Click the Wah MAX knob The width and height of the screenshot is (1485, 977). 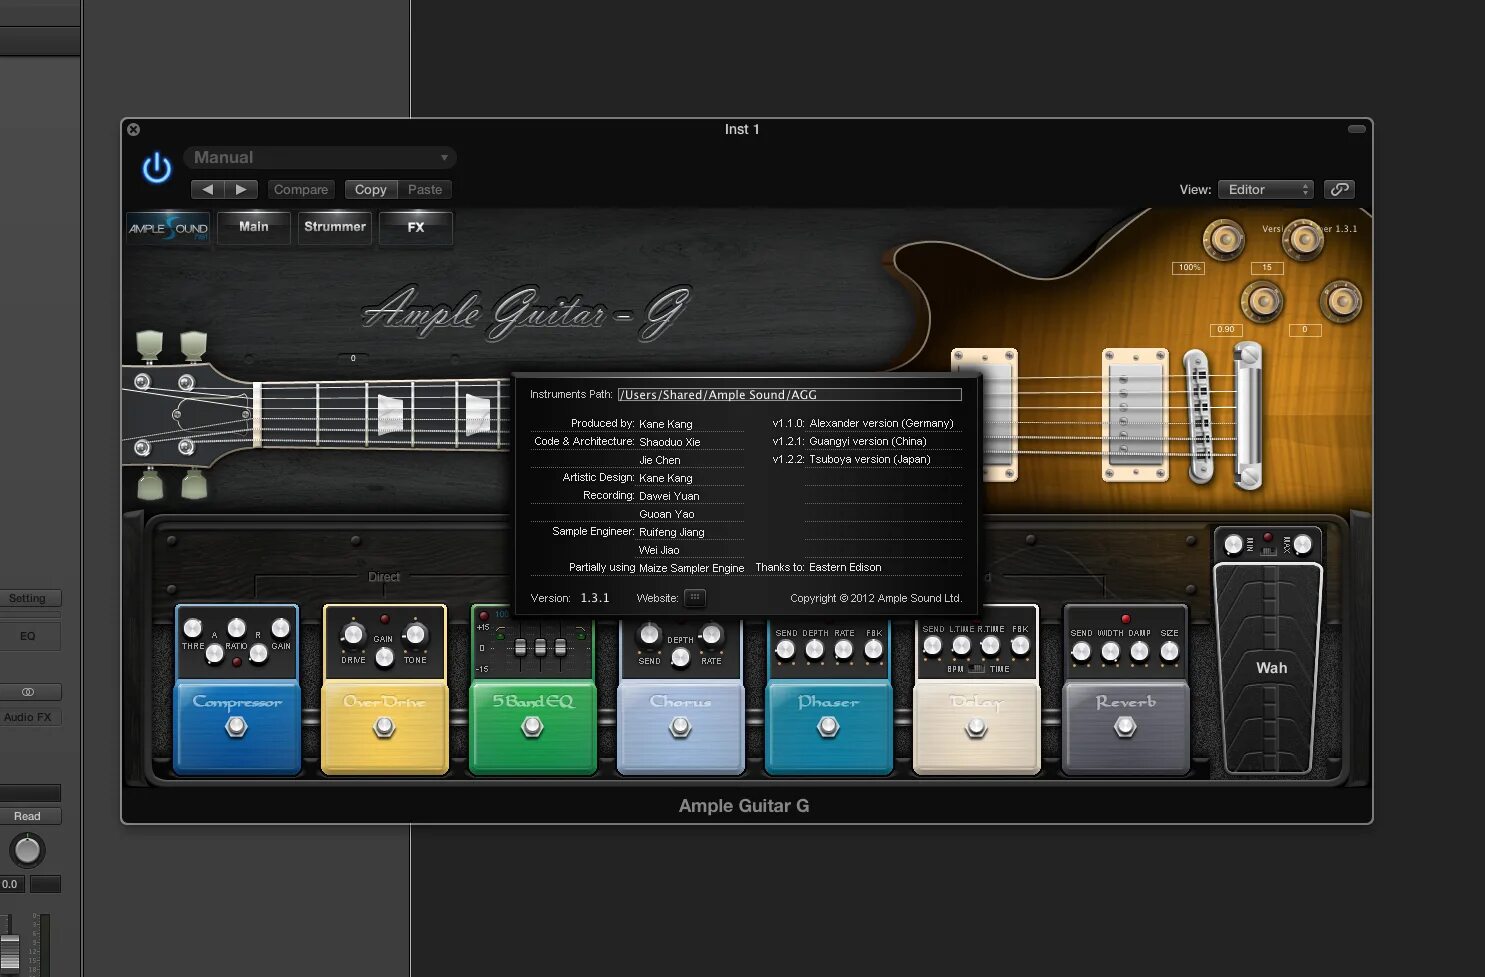[x=1302, y=544]
